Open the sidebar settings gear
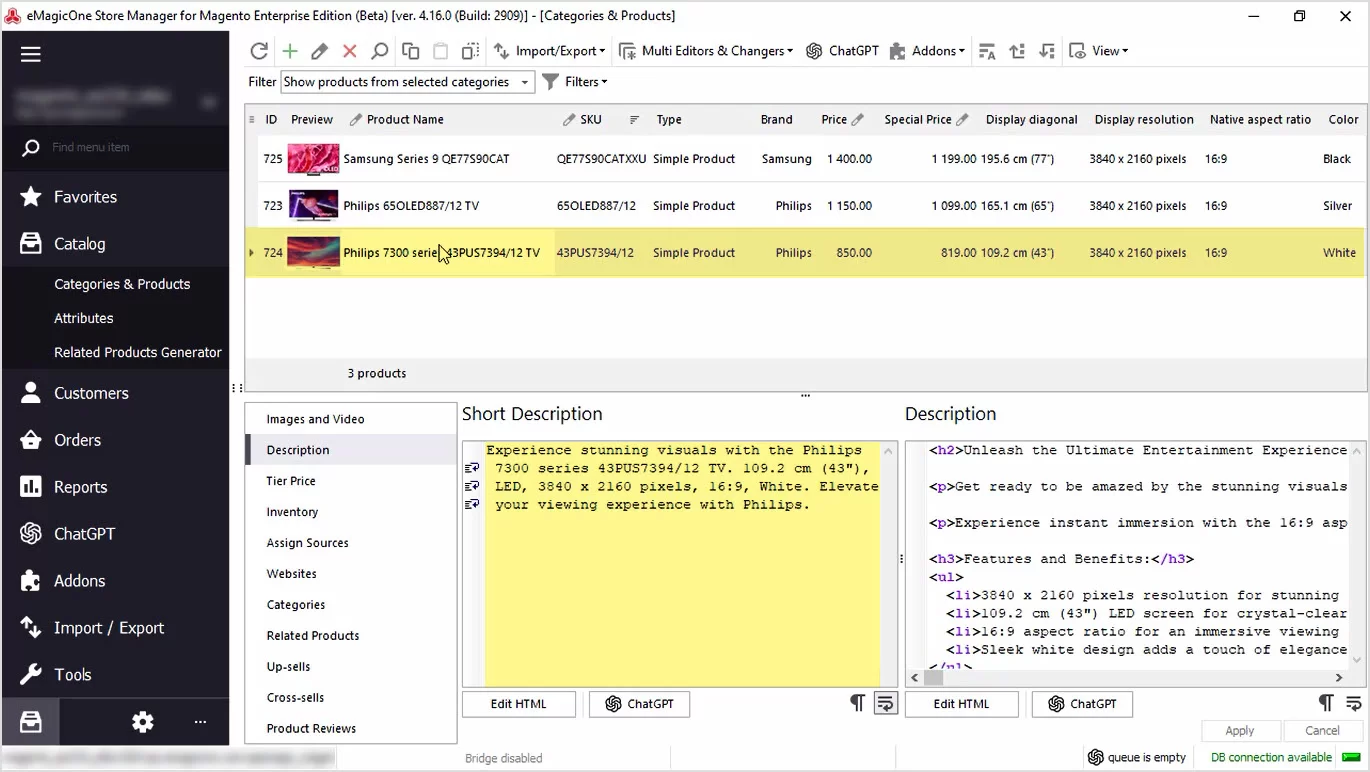This screenshot has height=772, width=1370. coord(143,722)
